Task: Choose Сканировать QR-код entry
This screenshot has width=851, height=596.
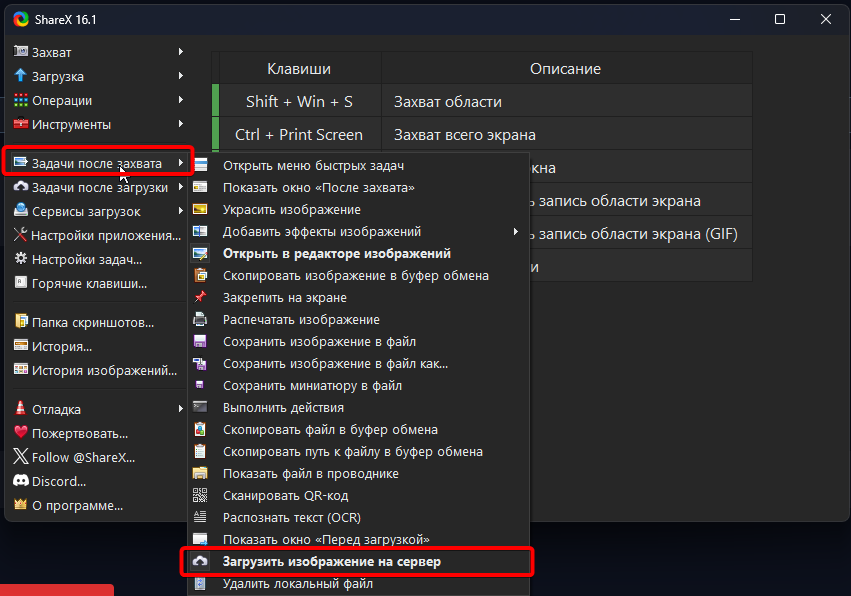Action: (358, 495)
